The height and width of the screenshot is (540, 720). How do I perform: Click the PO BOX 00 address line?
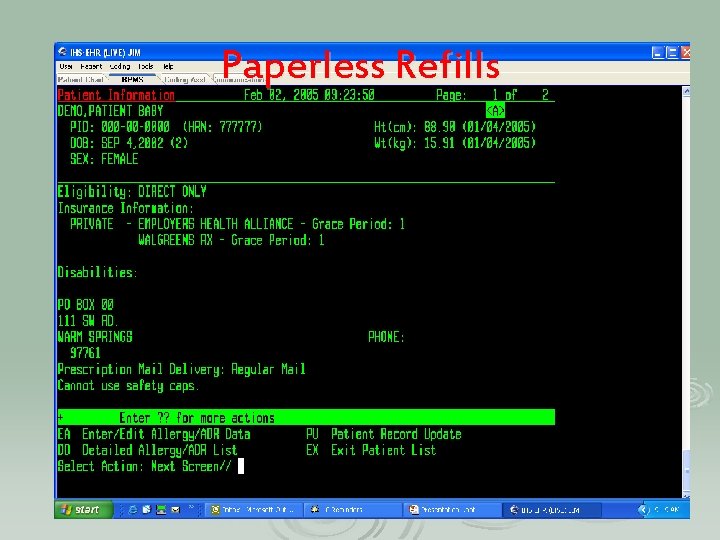(x=86, y=304)
